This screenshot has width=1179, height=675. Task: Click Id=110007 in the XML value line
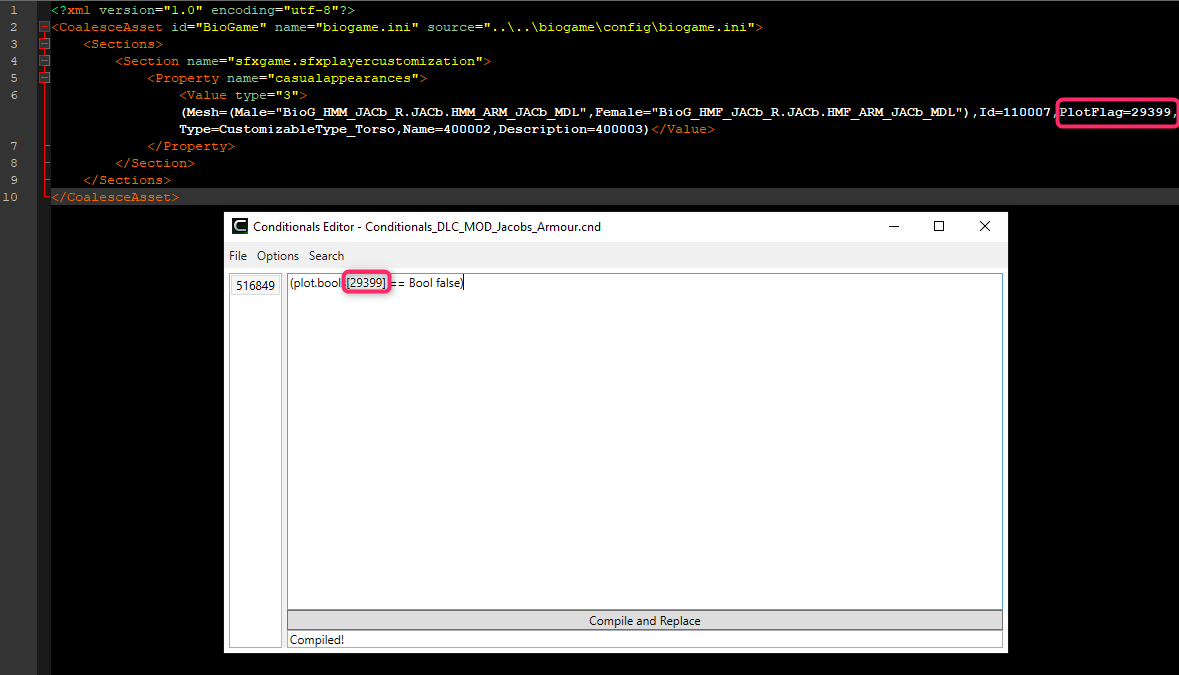1015,112
